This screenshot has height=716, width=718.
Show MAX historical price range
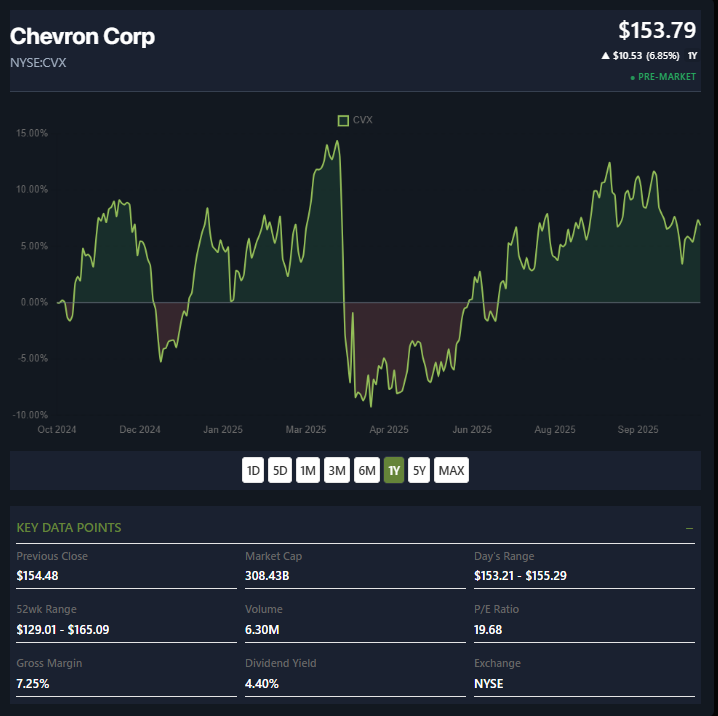[x=451, y=470]
